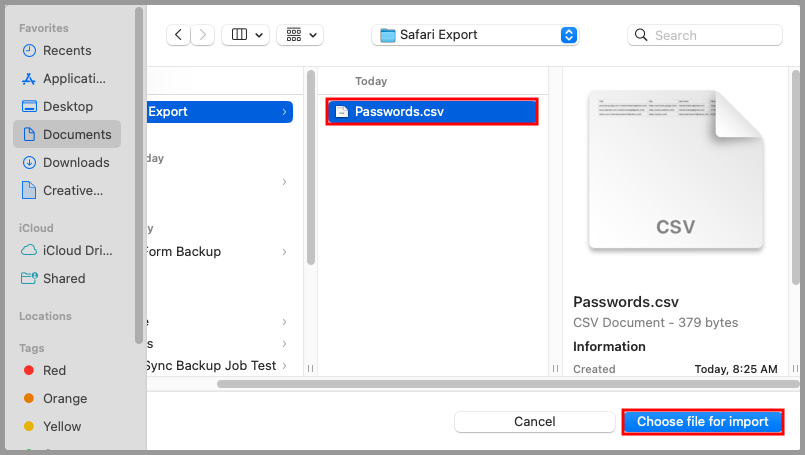Click Choose file for import

coord(702,422)
